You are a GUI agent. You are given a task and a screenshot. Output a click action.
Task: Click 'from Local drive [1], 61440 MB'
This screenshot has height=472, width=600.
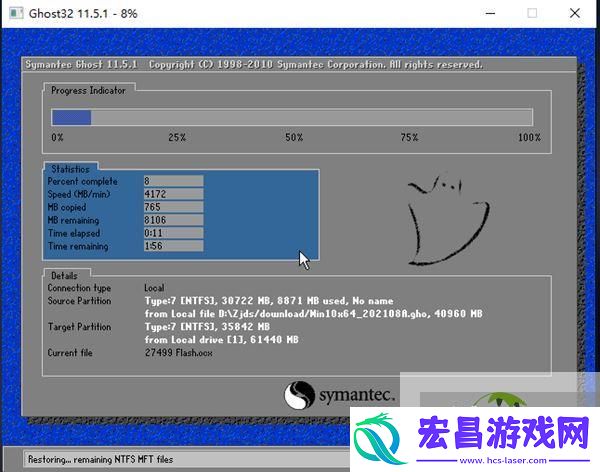tap(222, 340)
